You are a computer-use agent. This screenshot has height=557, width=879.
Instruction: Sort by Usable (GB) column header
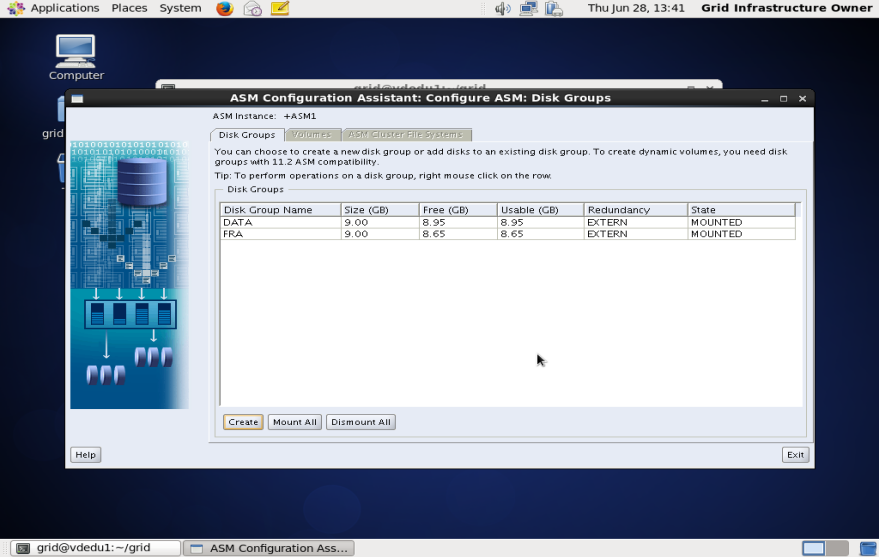tap(540, 210)
